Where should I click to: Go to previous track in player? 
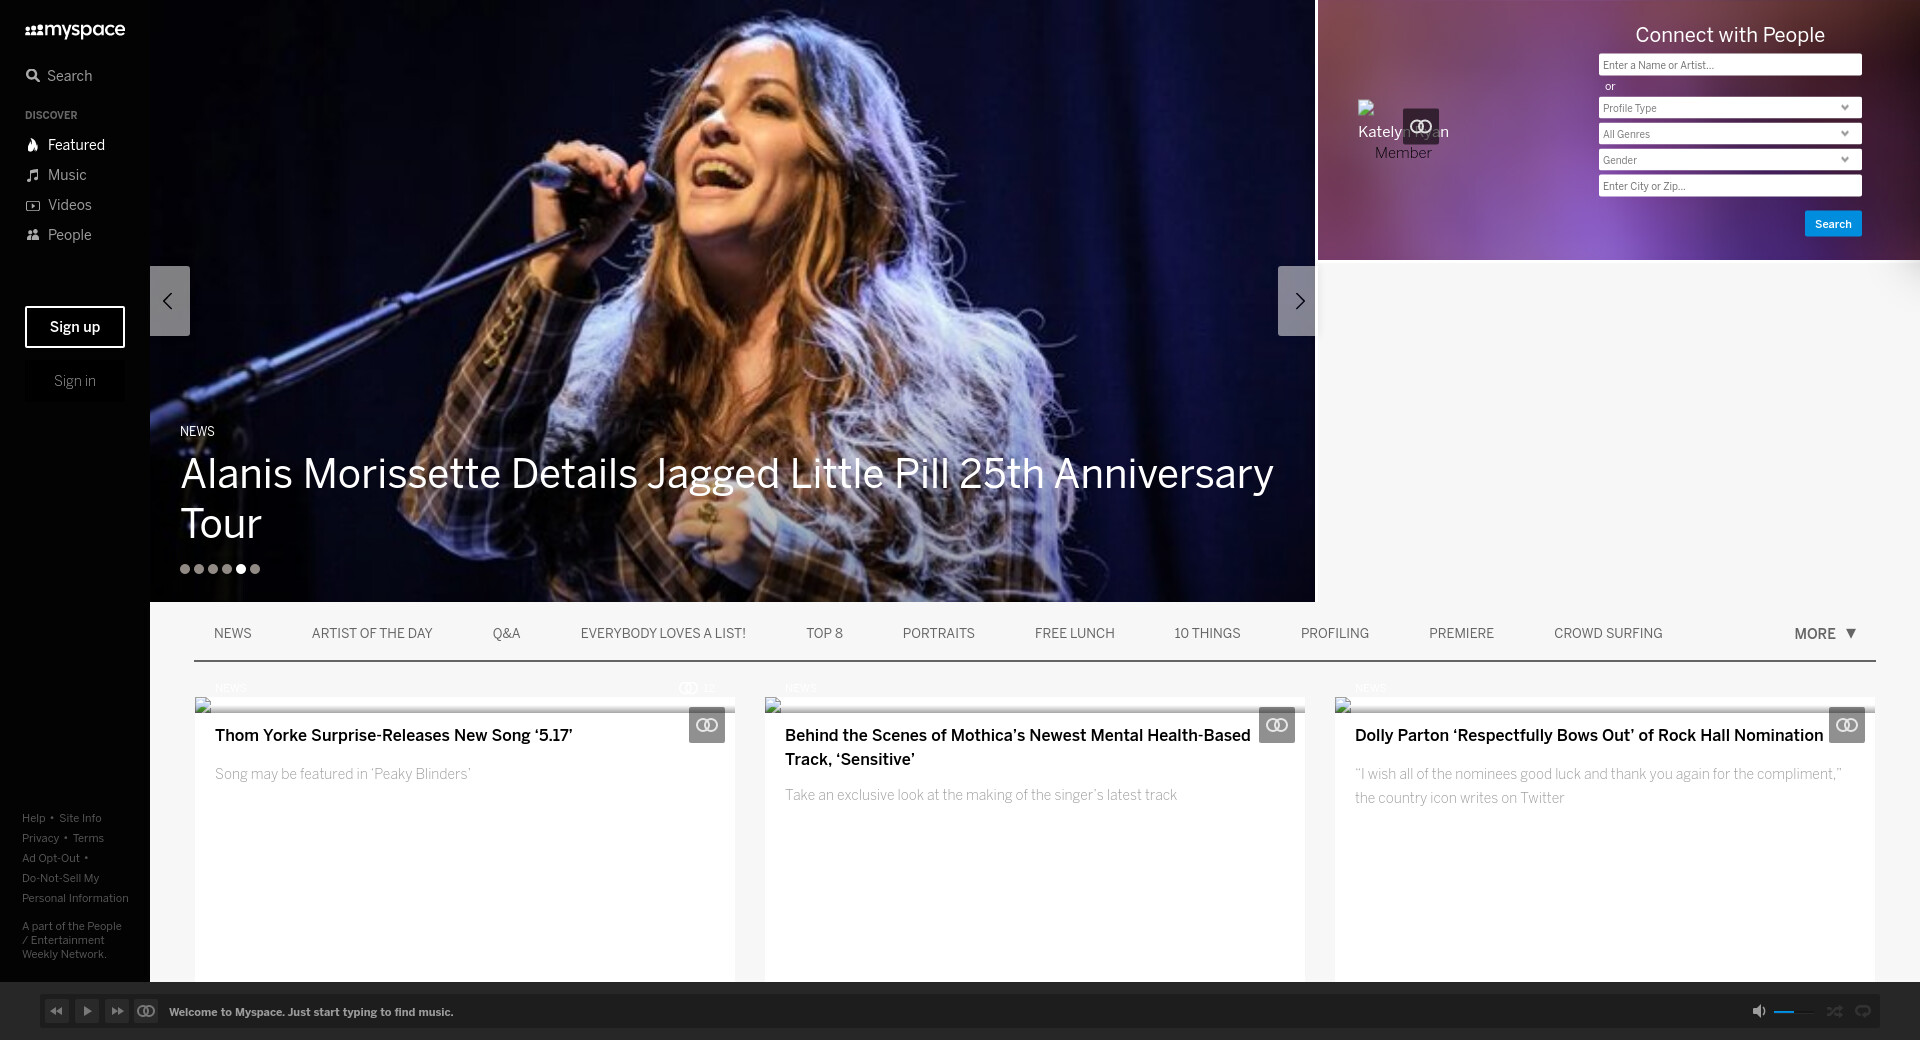pos(57,1011)
